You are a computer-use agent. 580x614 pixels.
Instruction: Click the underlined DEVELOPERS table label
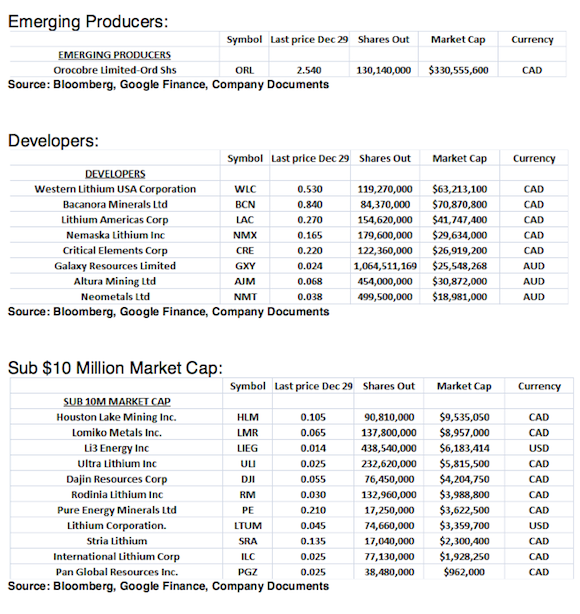pos(115,174)
